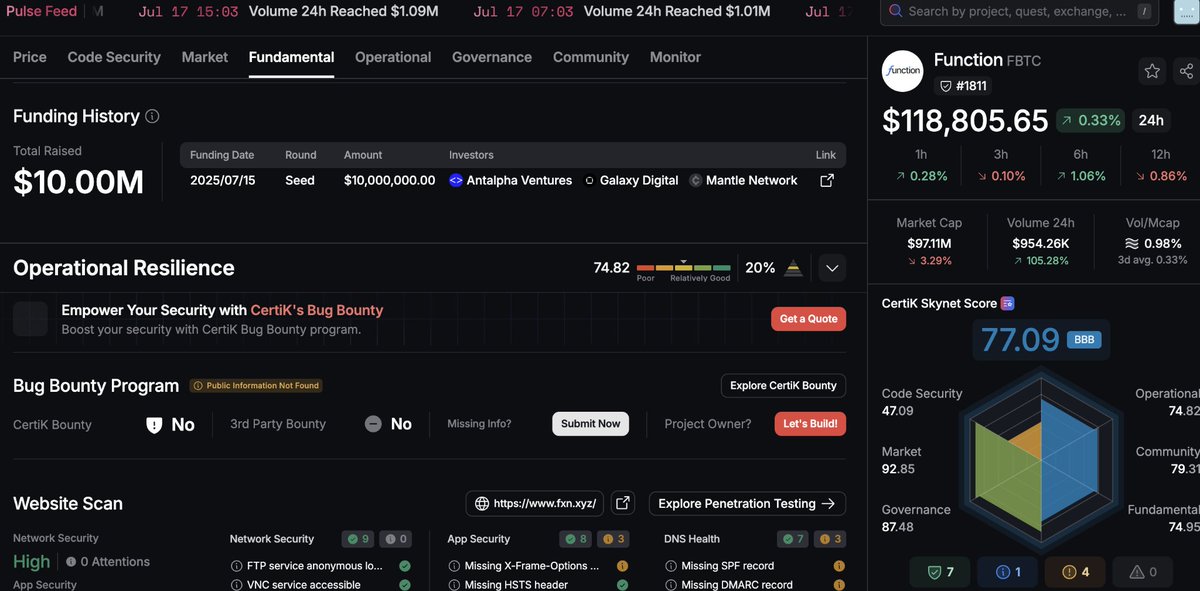The width and height of the screenshot is (1200, 591).
Task: Click the Submit Now button
Action: [590, 424]
